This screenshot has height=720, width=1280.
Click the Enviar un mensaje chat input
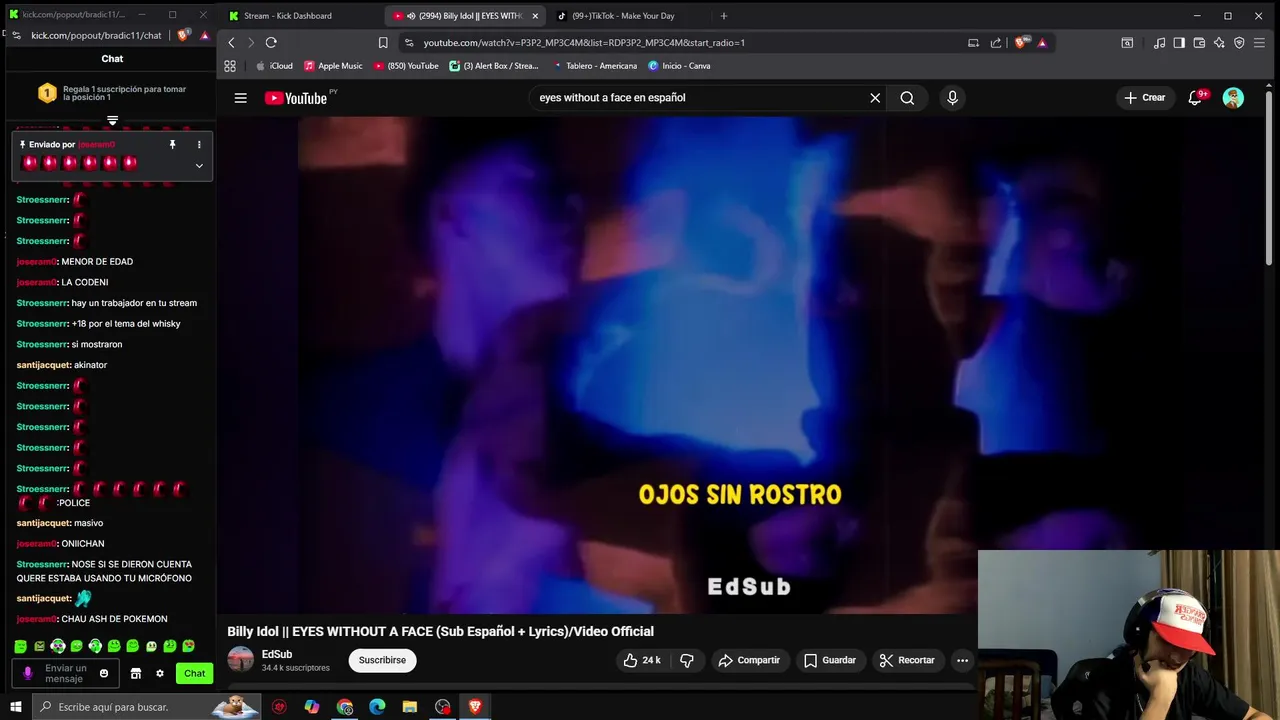coord(66,673)
